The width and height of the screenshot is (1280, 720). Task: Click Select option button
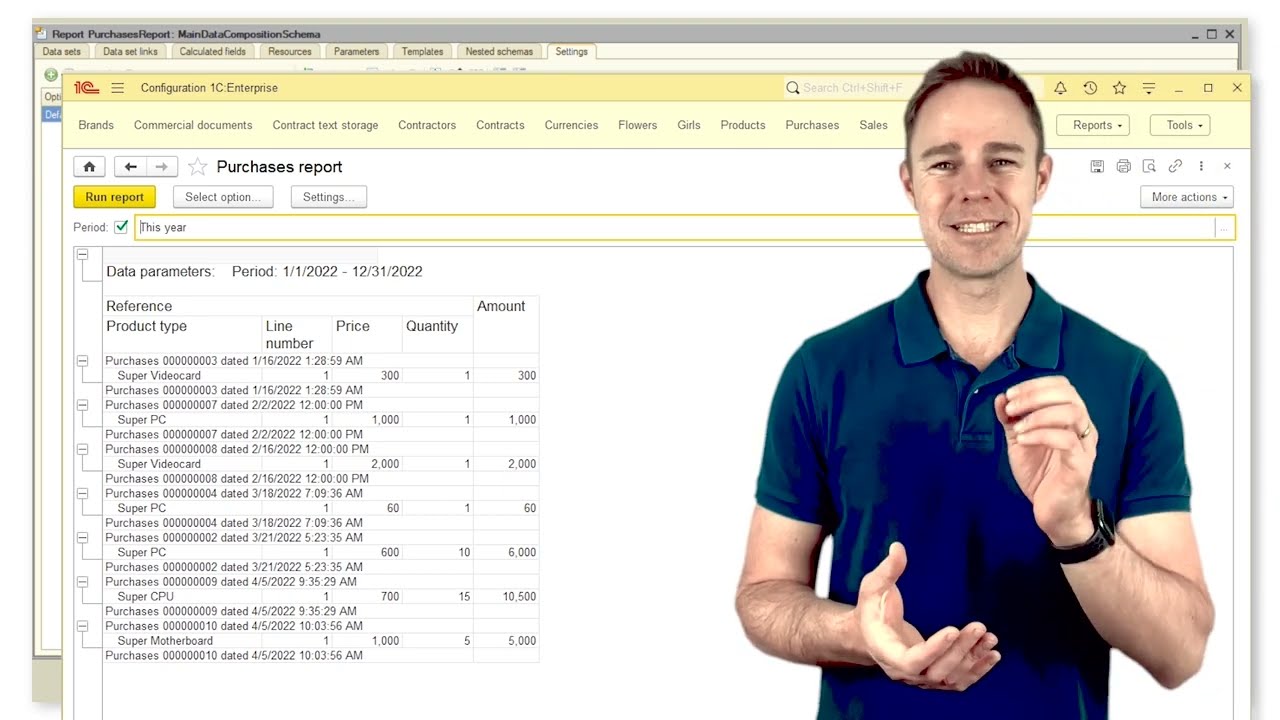click(223, 197)
